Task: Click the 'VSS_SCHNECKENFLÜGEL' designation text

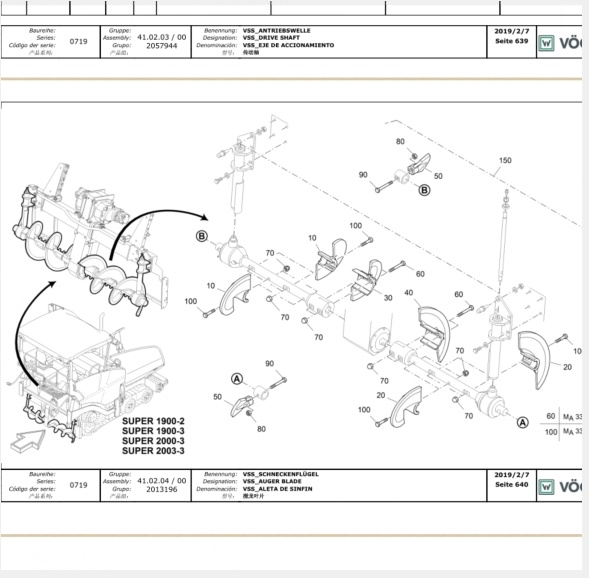Action: coord(281,474)
